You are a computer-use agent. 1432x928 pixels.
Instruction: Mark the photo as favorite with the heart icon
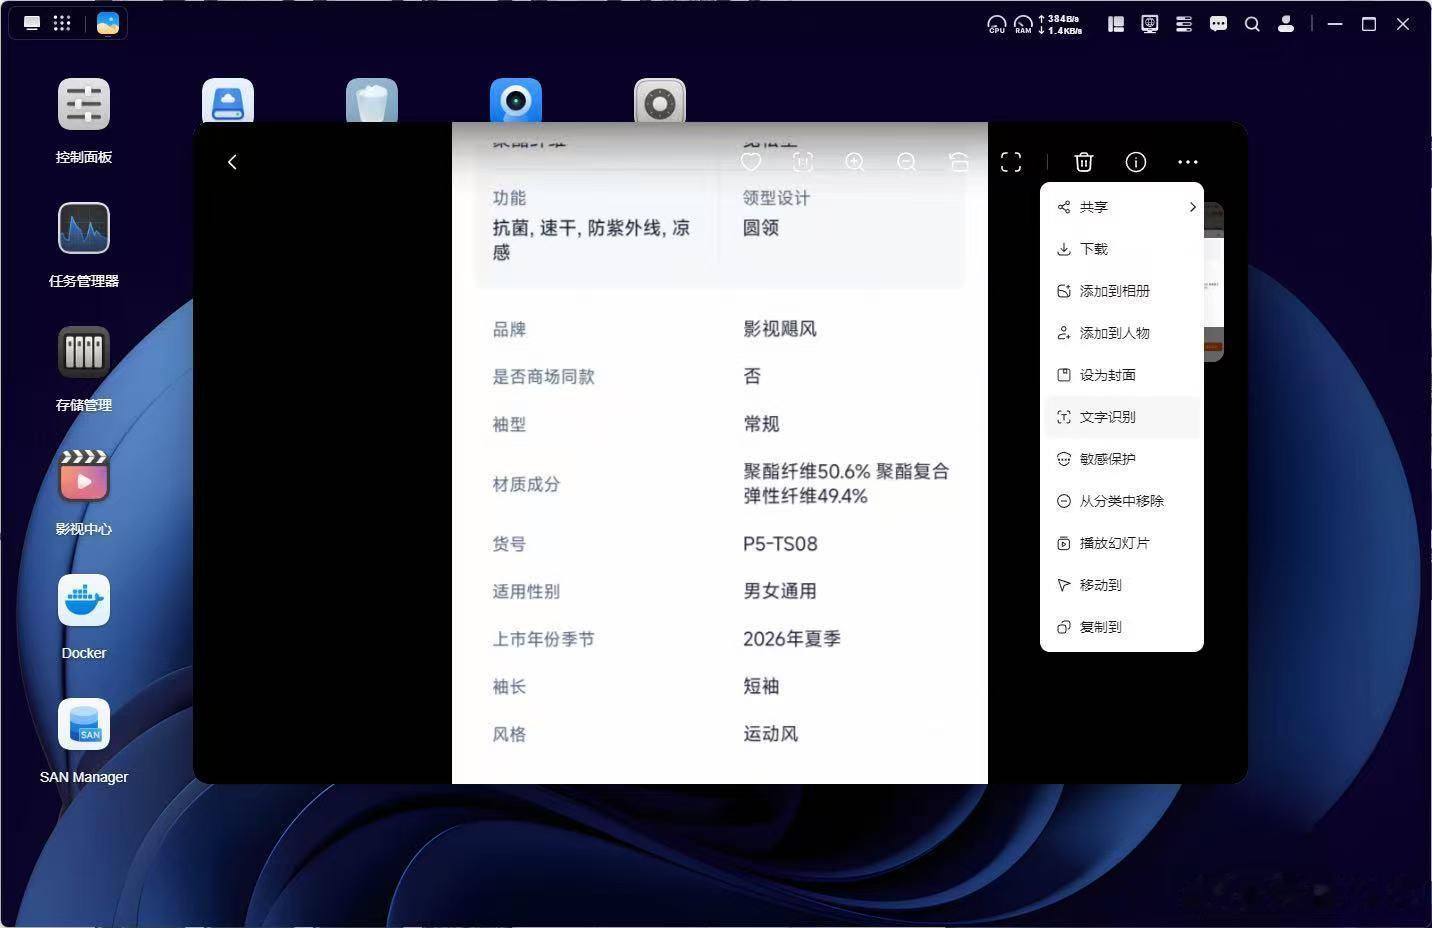click(x=751, y=162)
